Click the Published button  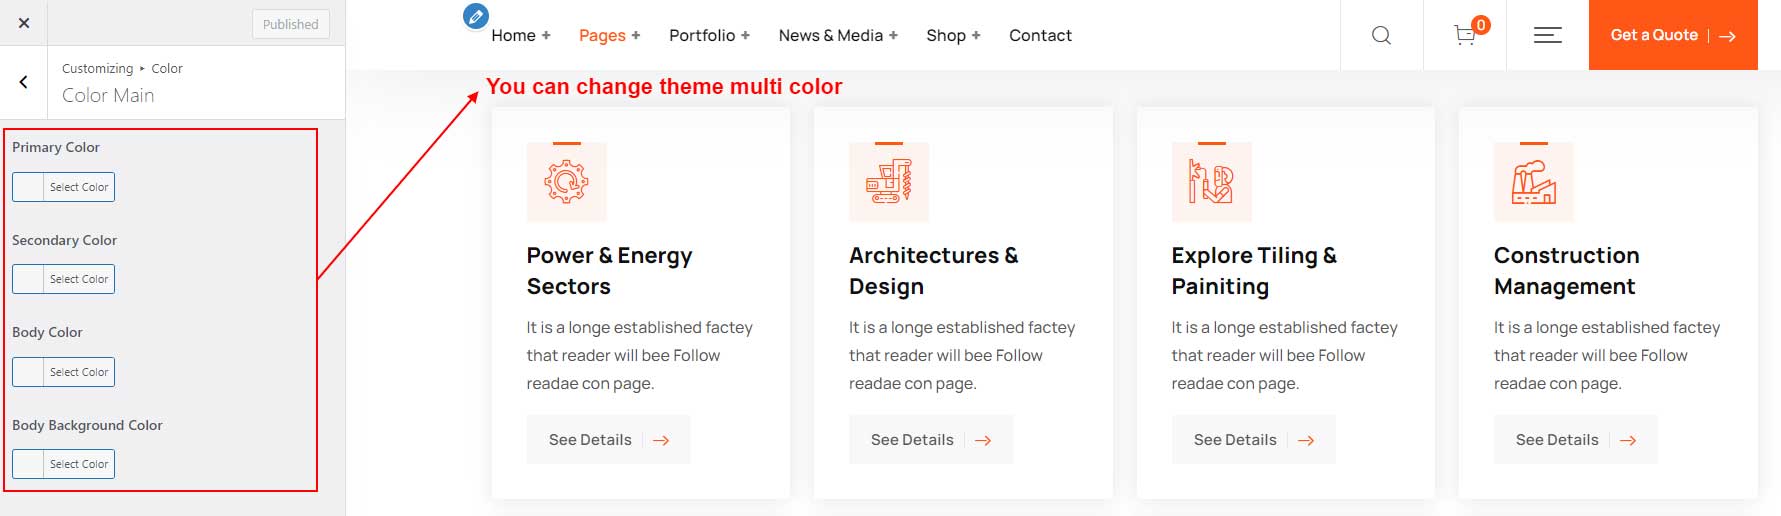click(291, 24)
